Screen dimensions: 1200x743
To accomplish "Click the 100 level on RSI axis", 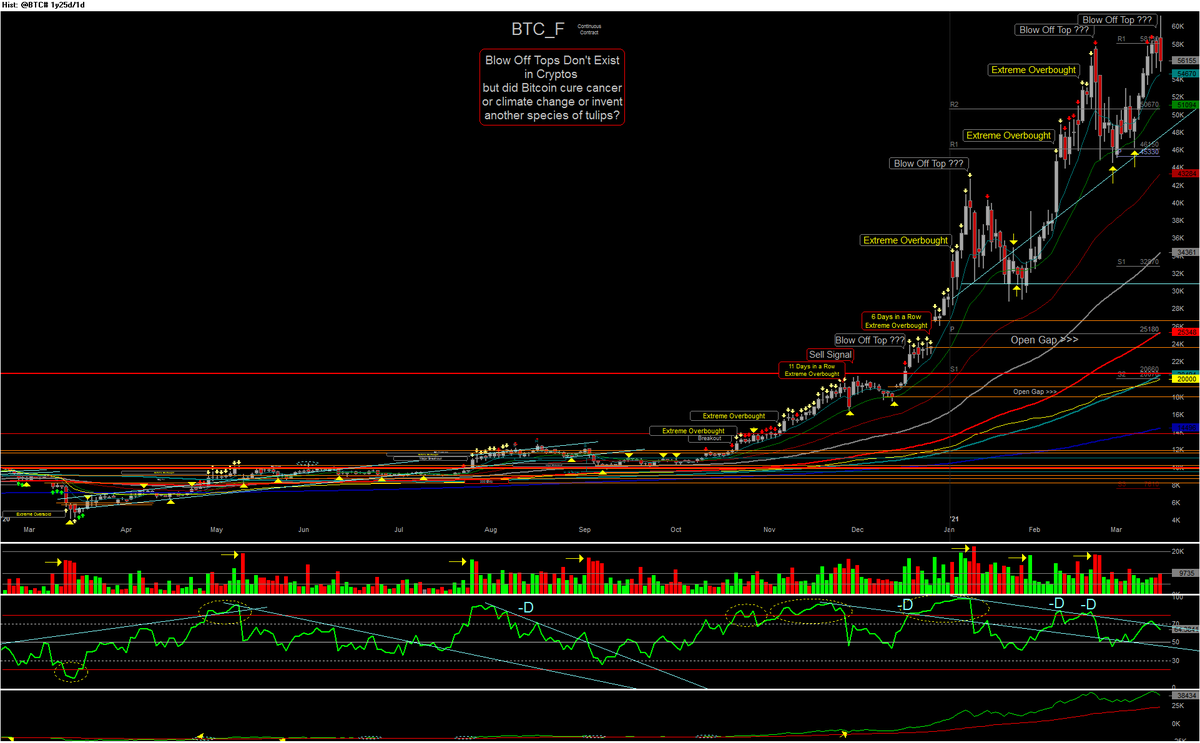I will [x=1177, y=597].
